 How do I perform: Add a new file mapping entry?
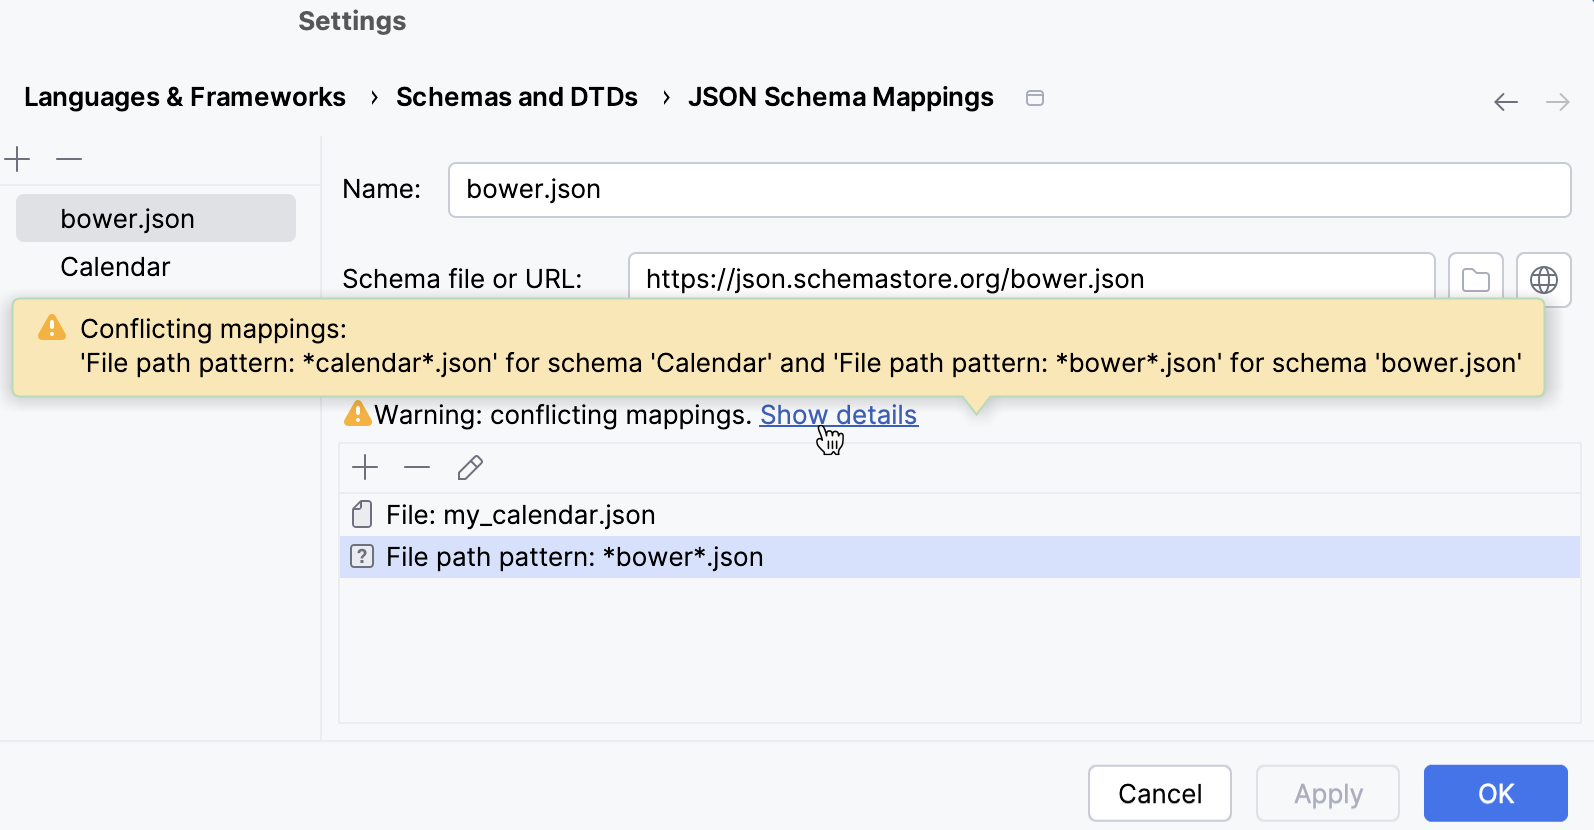365,467
